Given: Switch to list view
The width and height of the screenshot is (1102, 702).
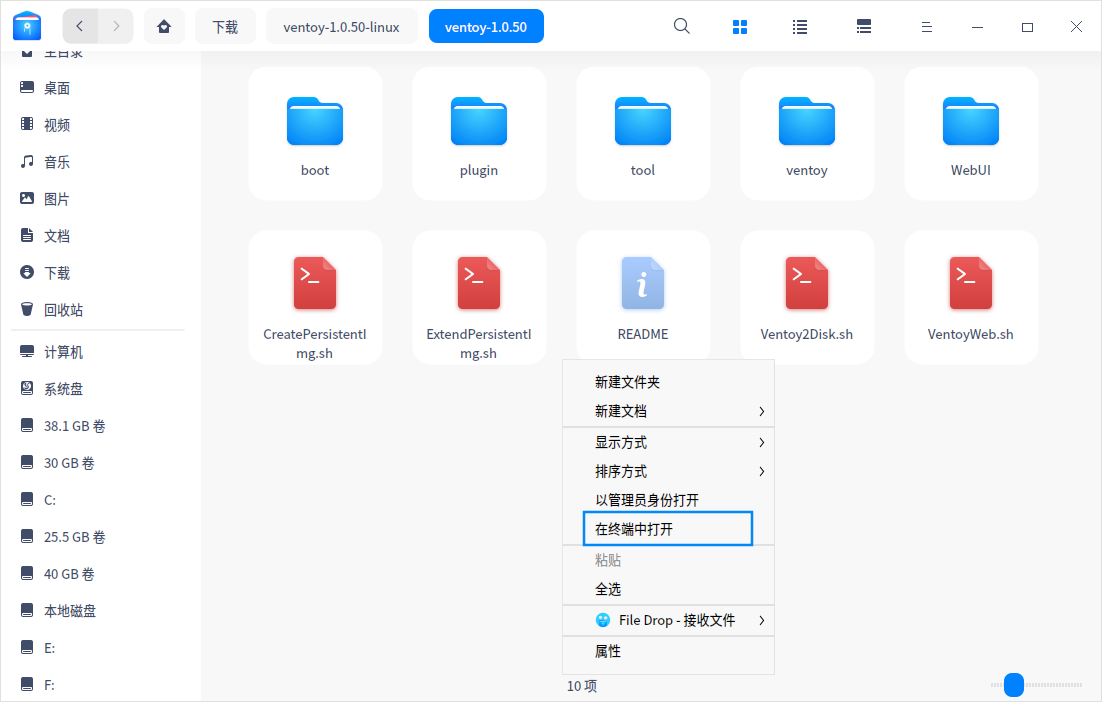Looking at the screenshot, I should 800,27.
